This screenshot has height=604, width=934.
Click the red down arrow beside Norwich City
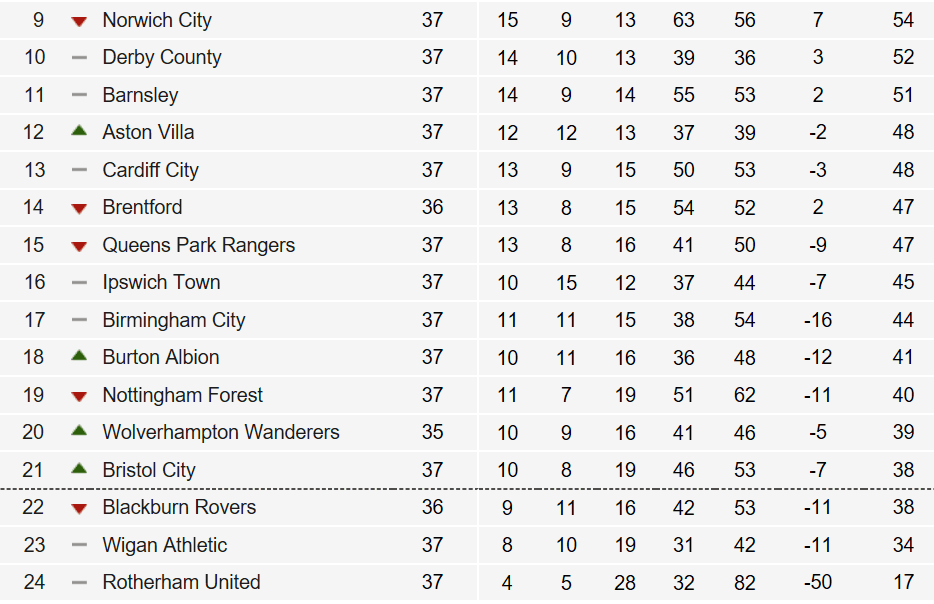(x=79, y=21)
